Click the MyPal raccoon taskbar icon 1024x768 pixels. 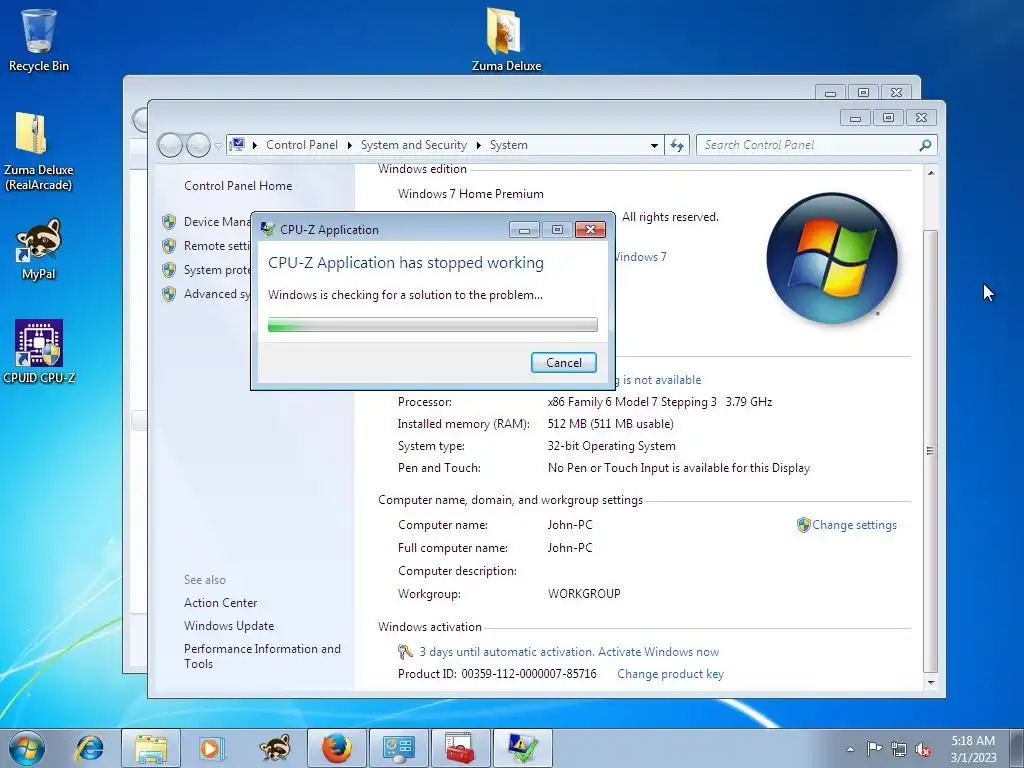(275, 748)
